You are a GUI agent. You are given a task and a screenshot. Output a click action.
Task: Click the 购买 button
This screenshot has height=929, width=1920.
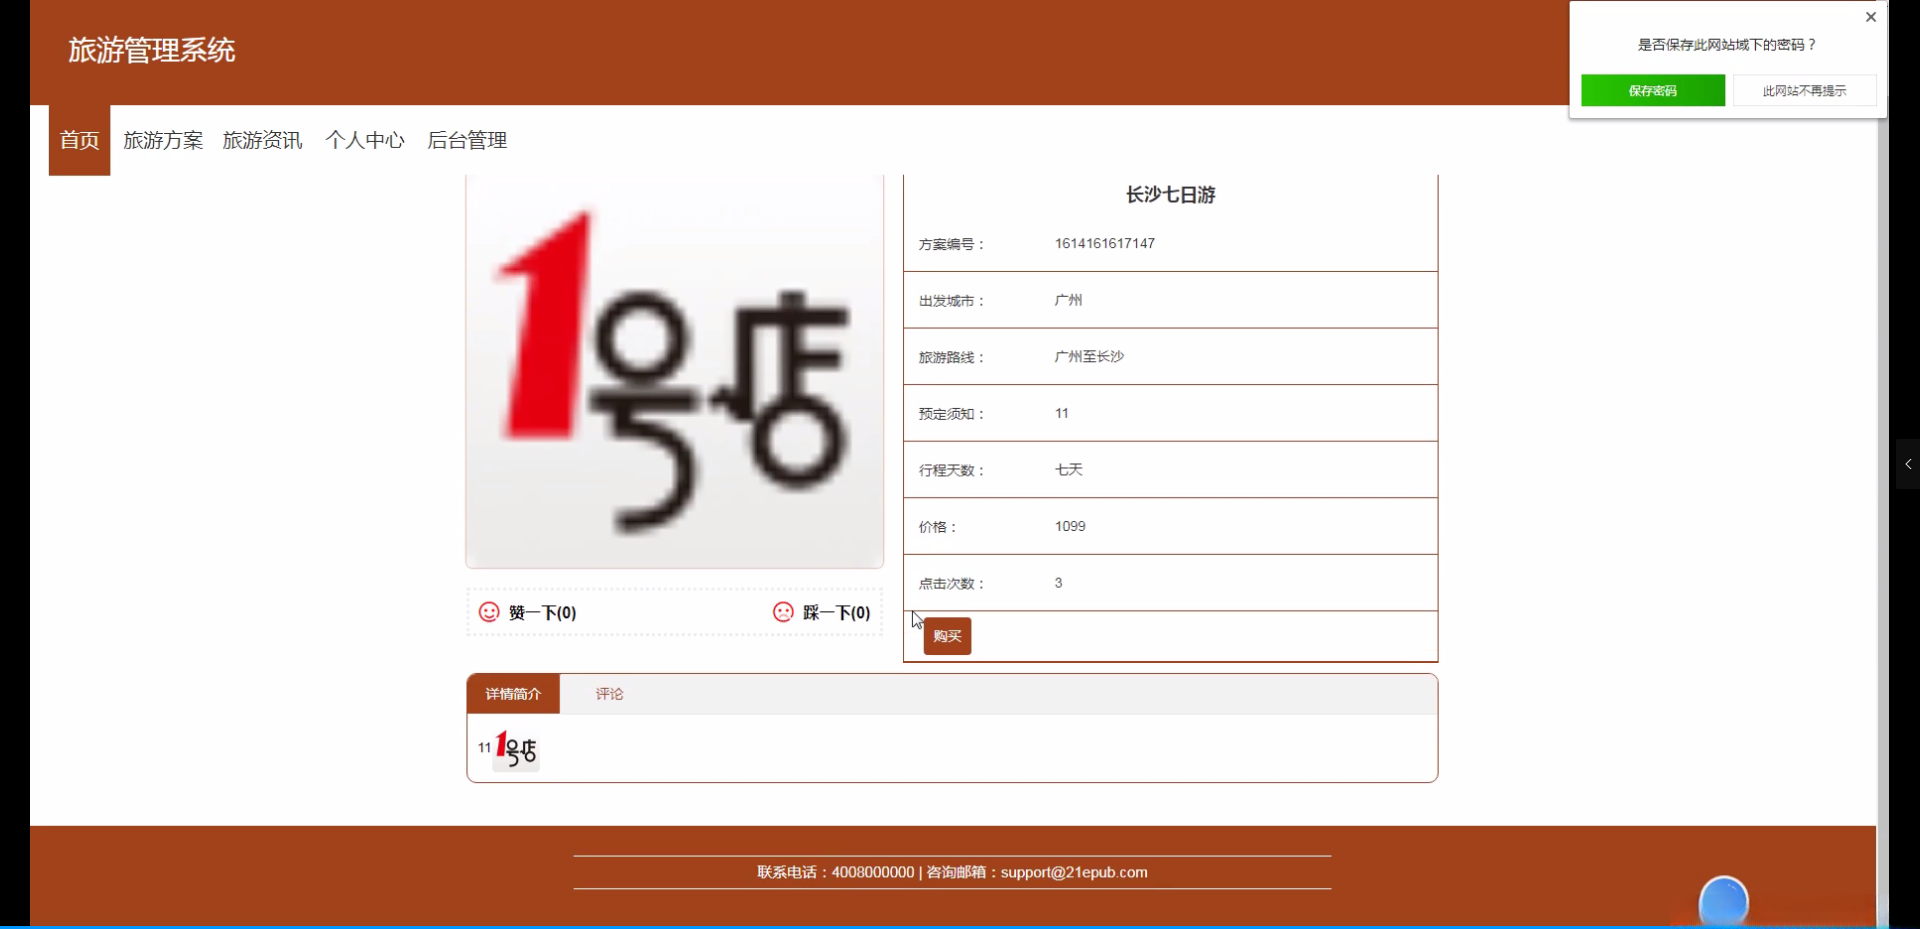pyautogui.click(x=947, y=636)
